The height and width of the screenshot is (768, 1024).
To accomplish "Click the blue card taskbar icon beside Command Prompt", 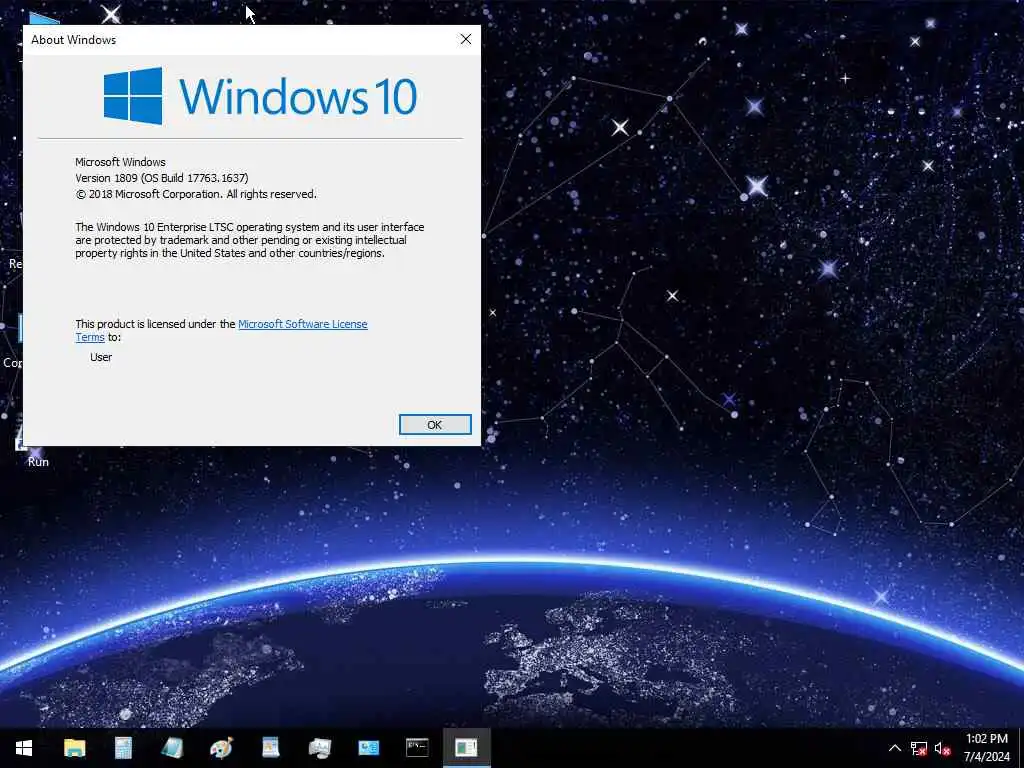I will coord(368,748).
